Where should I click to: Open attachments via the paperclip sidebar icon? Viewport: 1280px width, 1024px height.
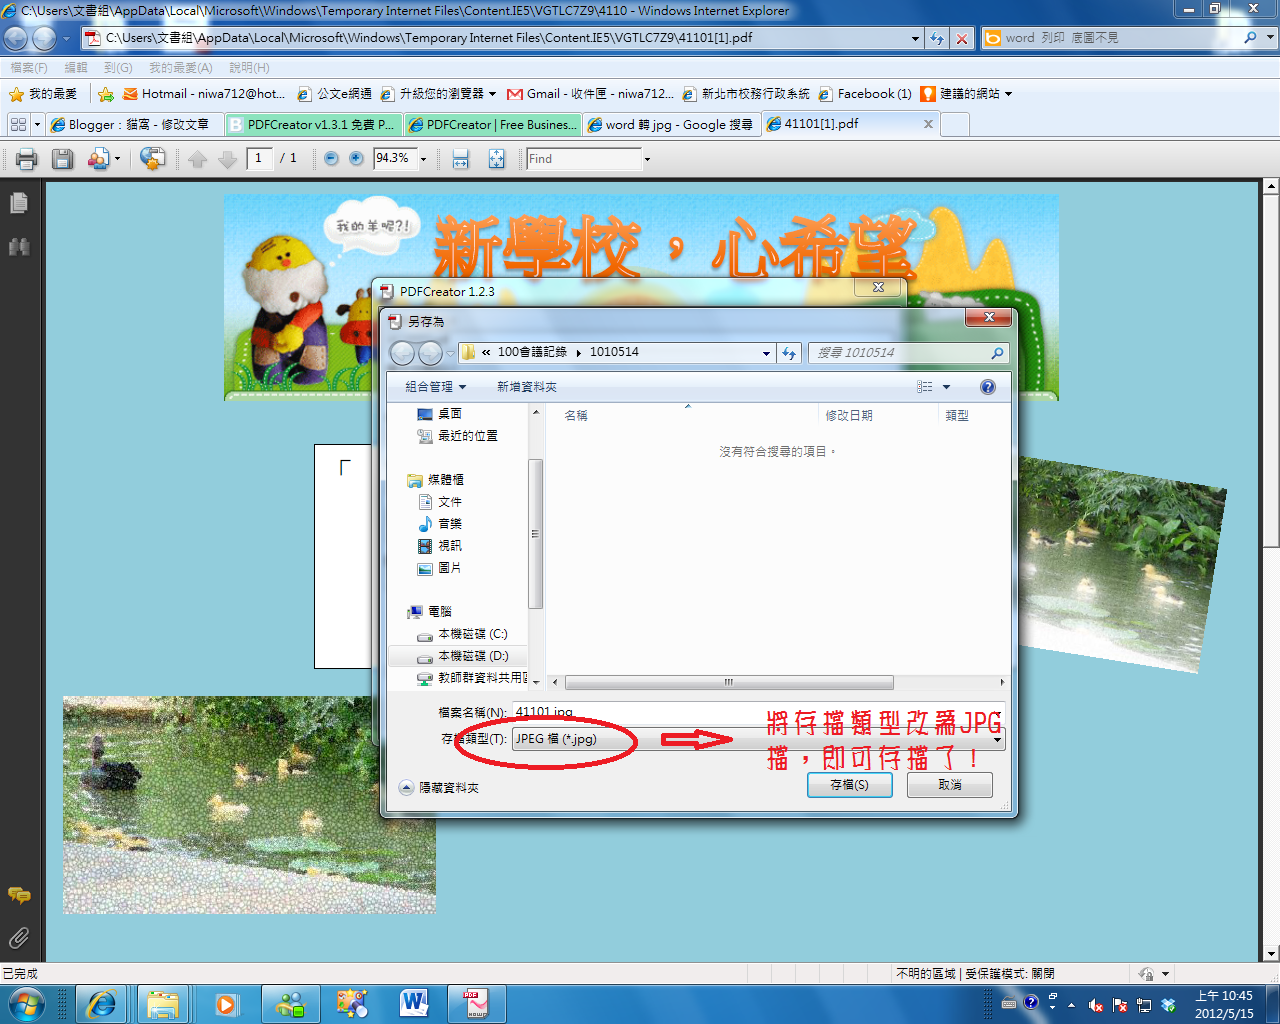pos(17,935)
